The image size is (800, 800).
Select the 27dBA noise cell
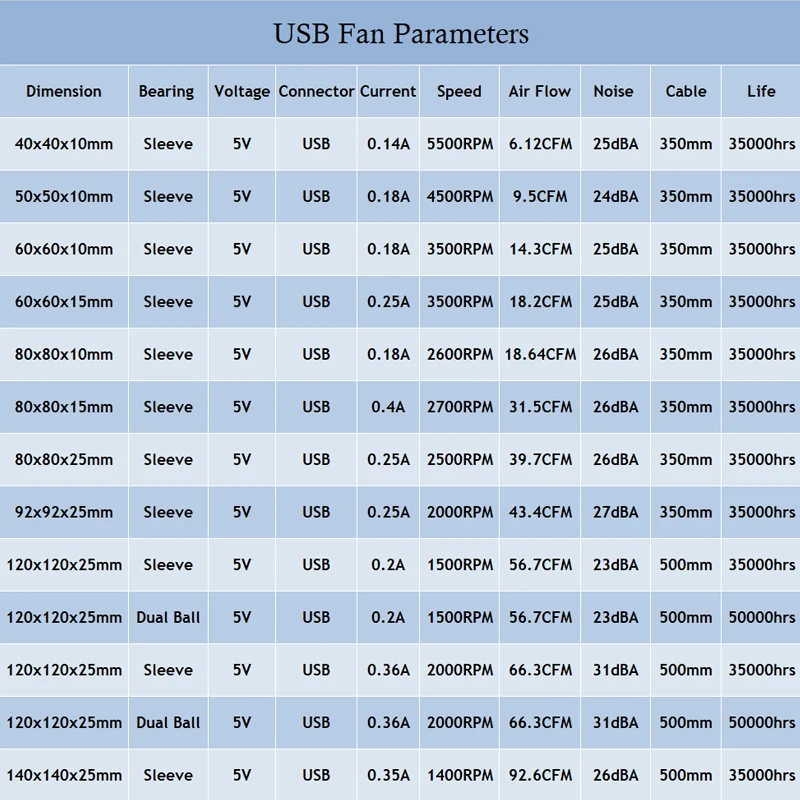click(615, 512)
